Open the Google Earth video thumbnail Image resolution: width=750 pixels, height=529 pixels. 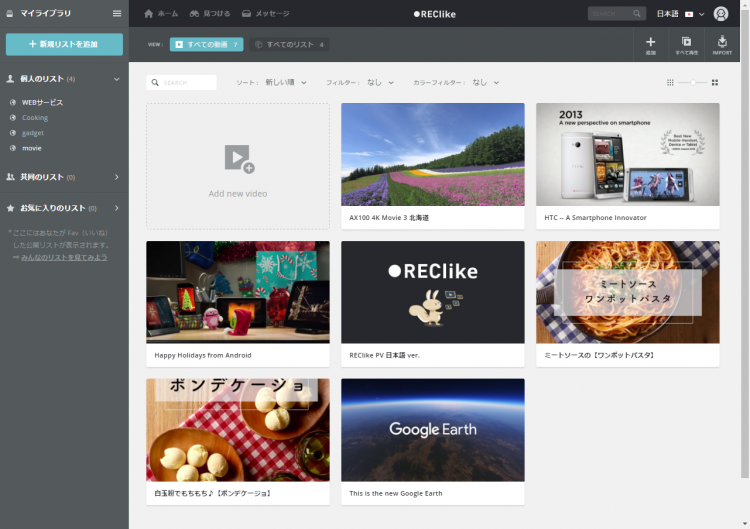click(433, 430)
